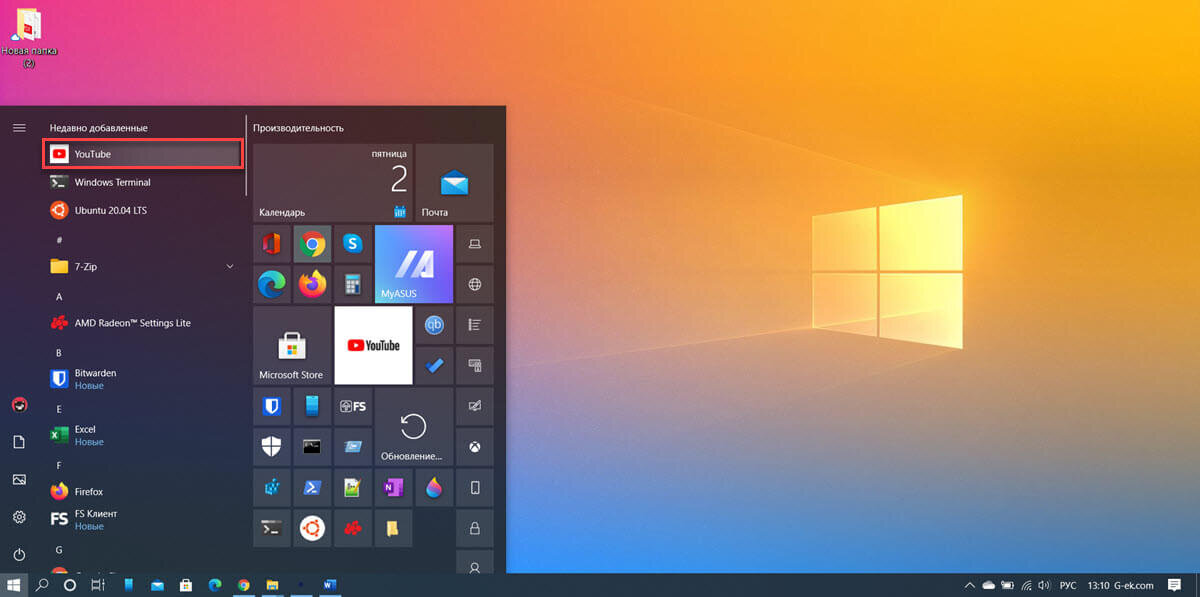This screenshot has height=597, width=1200.
Task: Open the Firefox tile in the tile grid
Action: tap(313, 284)
